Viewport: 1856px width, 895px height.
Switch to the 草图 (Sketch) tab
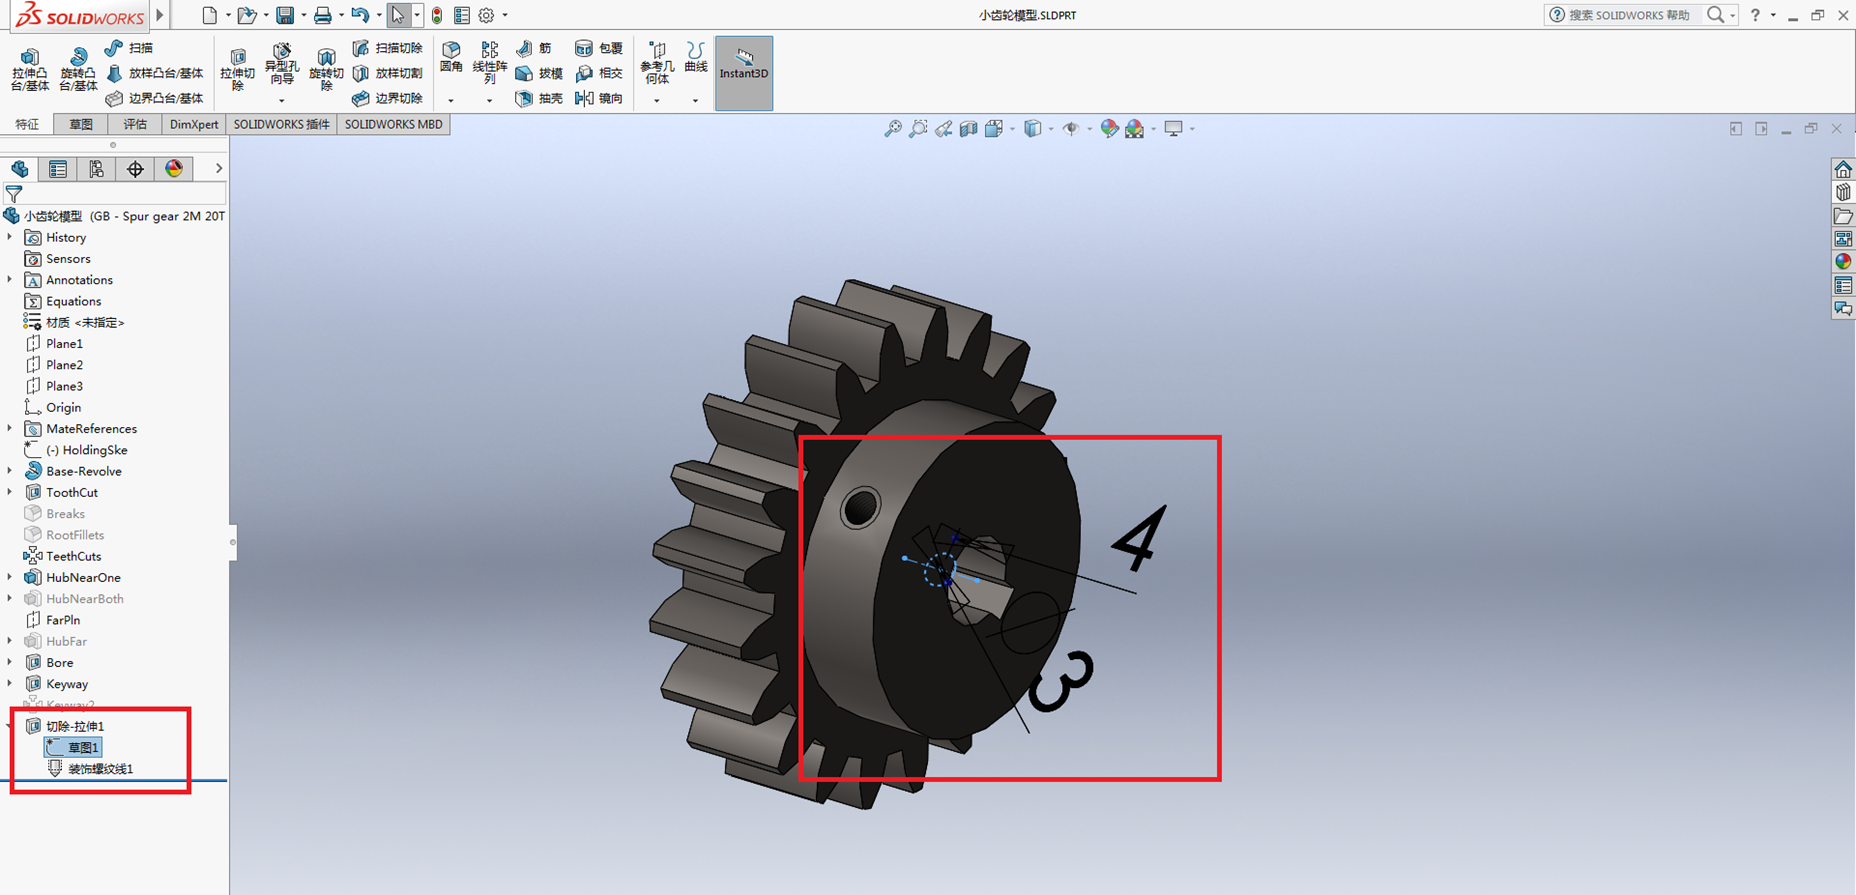point(81,124)
